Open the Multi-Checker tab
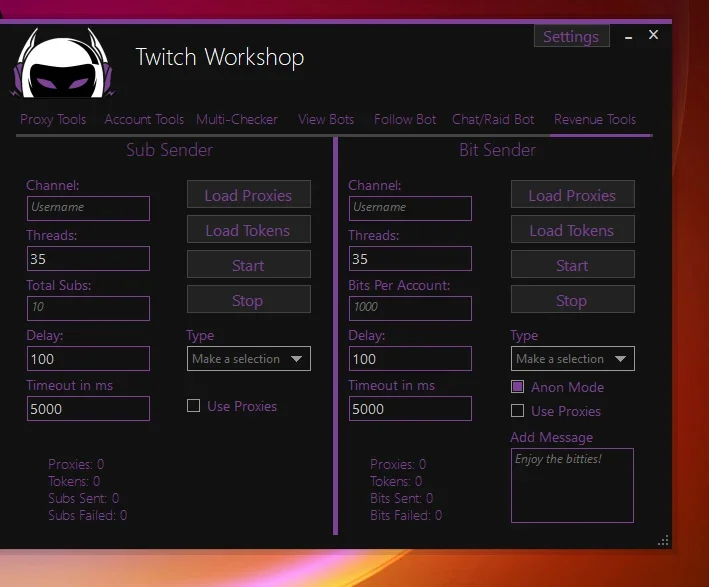The width and height of the screenshot is (709, 587). pyautogui.click(x=237, y=119)
